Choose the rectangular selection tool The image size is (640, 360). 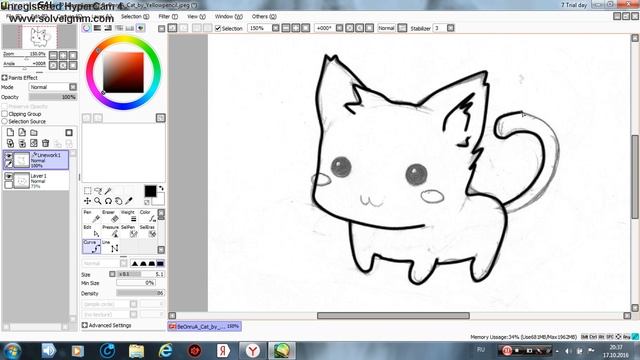(87, 191)
